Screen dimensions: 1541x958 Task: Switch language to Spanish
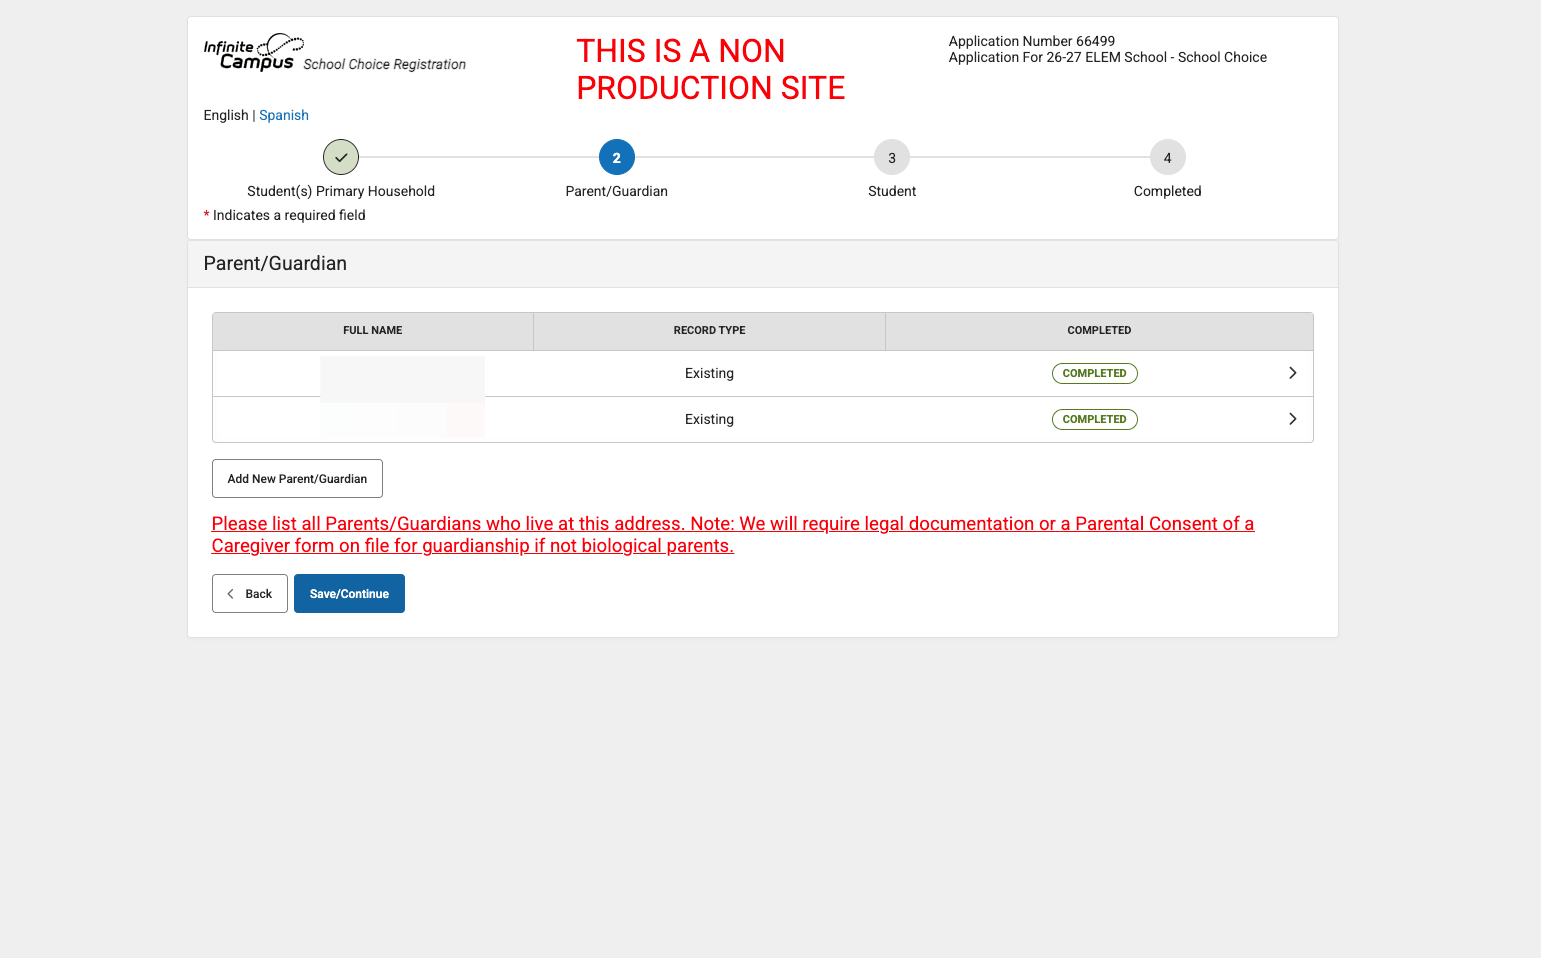click(x=284, y=115)
